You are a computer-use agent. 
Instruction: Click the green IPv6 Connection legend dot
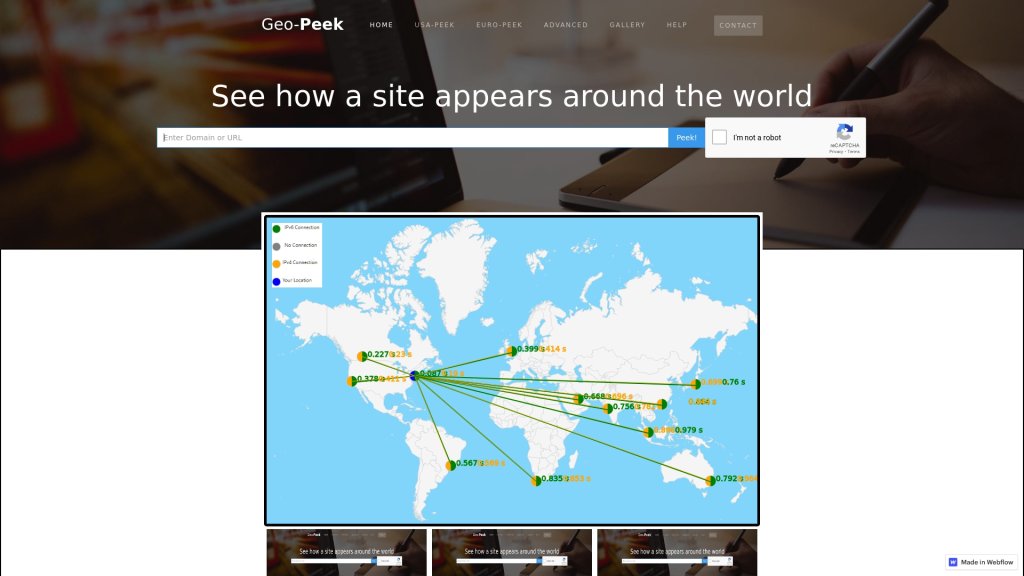(x=276, y=229)
